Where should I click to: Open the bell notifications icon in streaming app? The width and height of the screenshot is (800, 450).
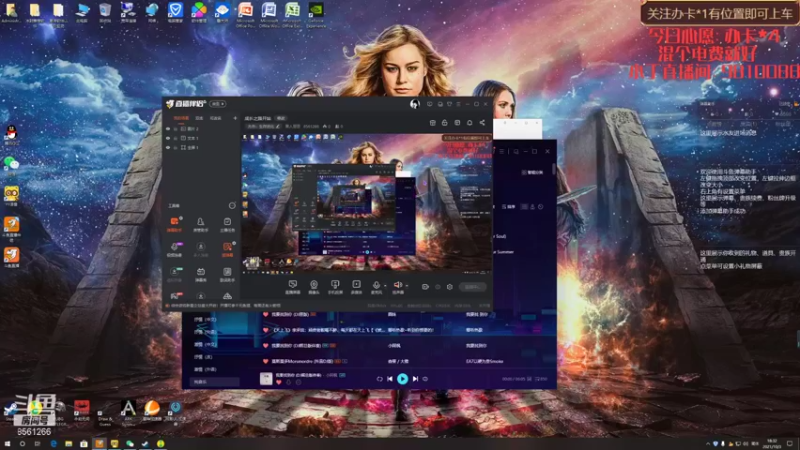[x=469, y=122]
